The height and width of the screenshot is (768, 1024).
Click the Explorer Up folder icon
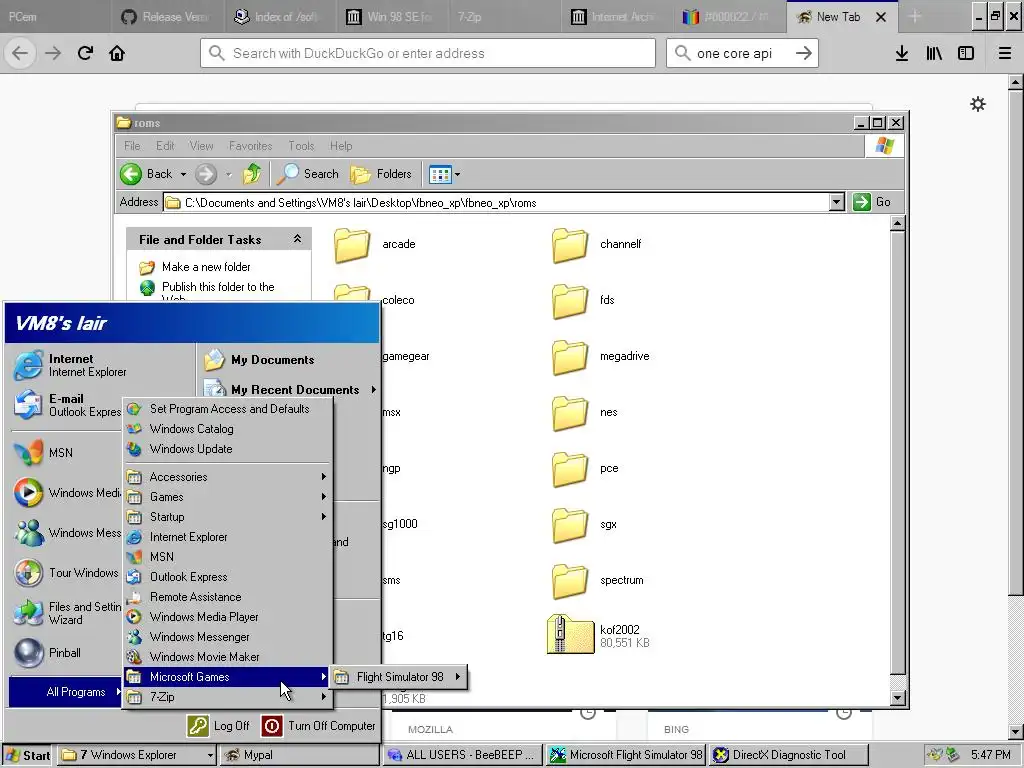[252, 174]
